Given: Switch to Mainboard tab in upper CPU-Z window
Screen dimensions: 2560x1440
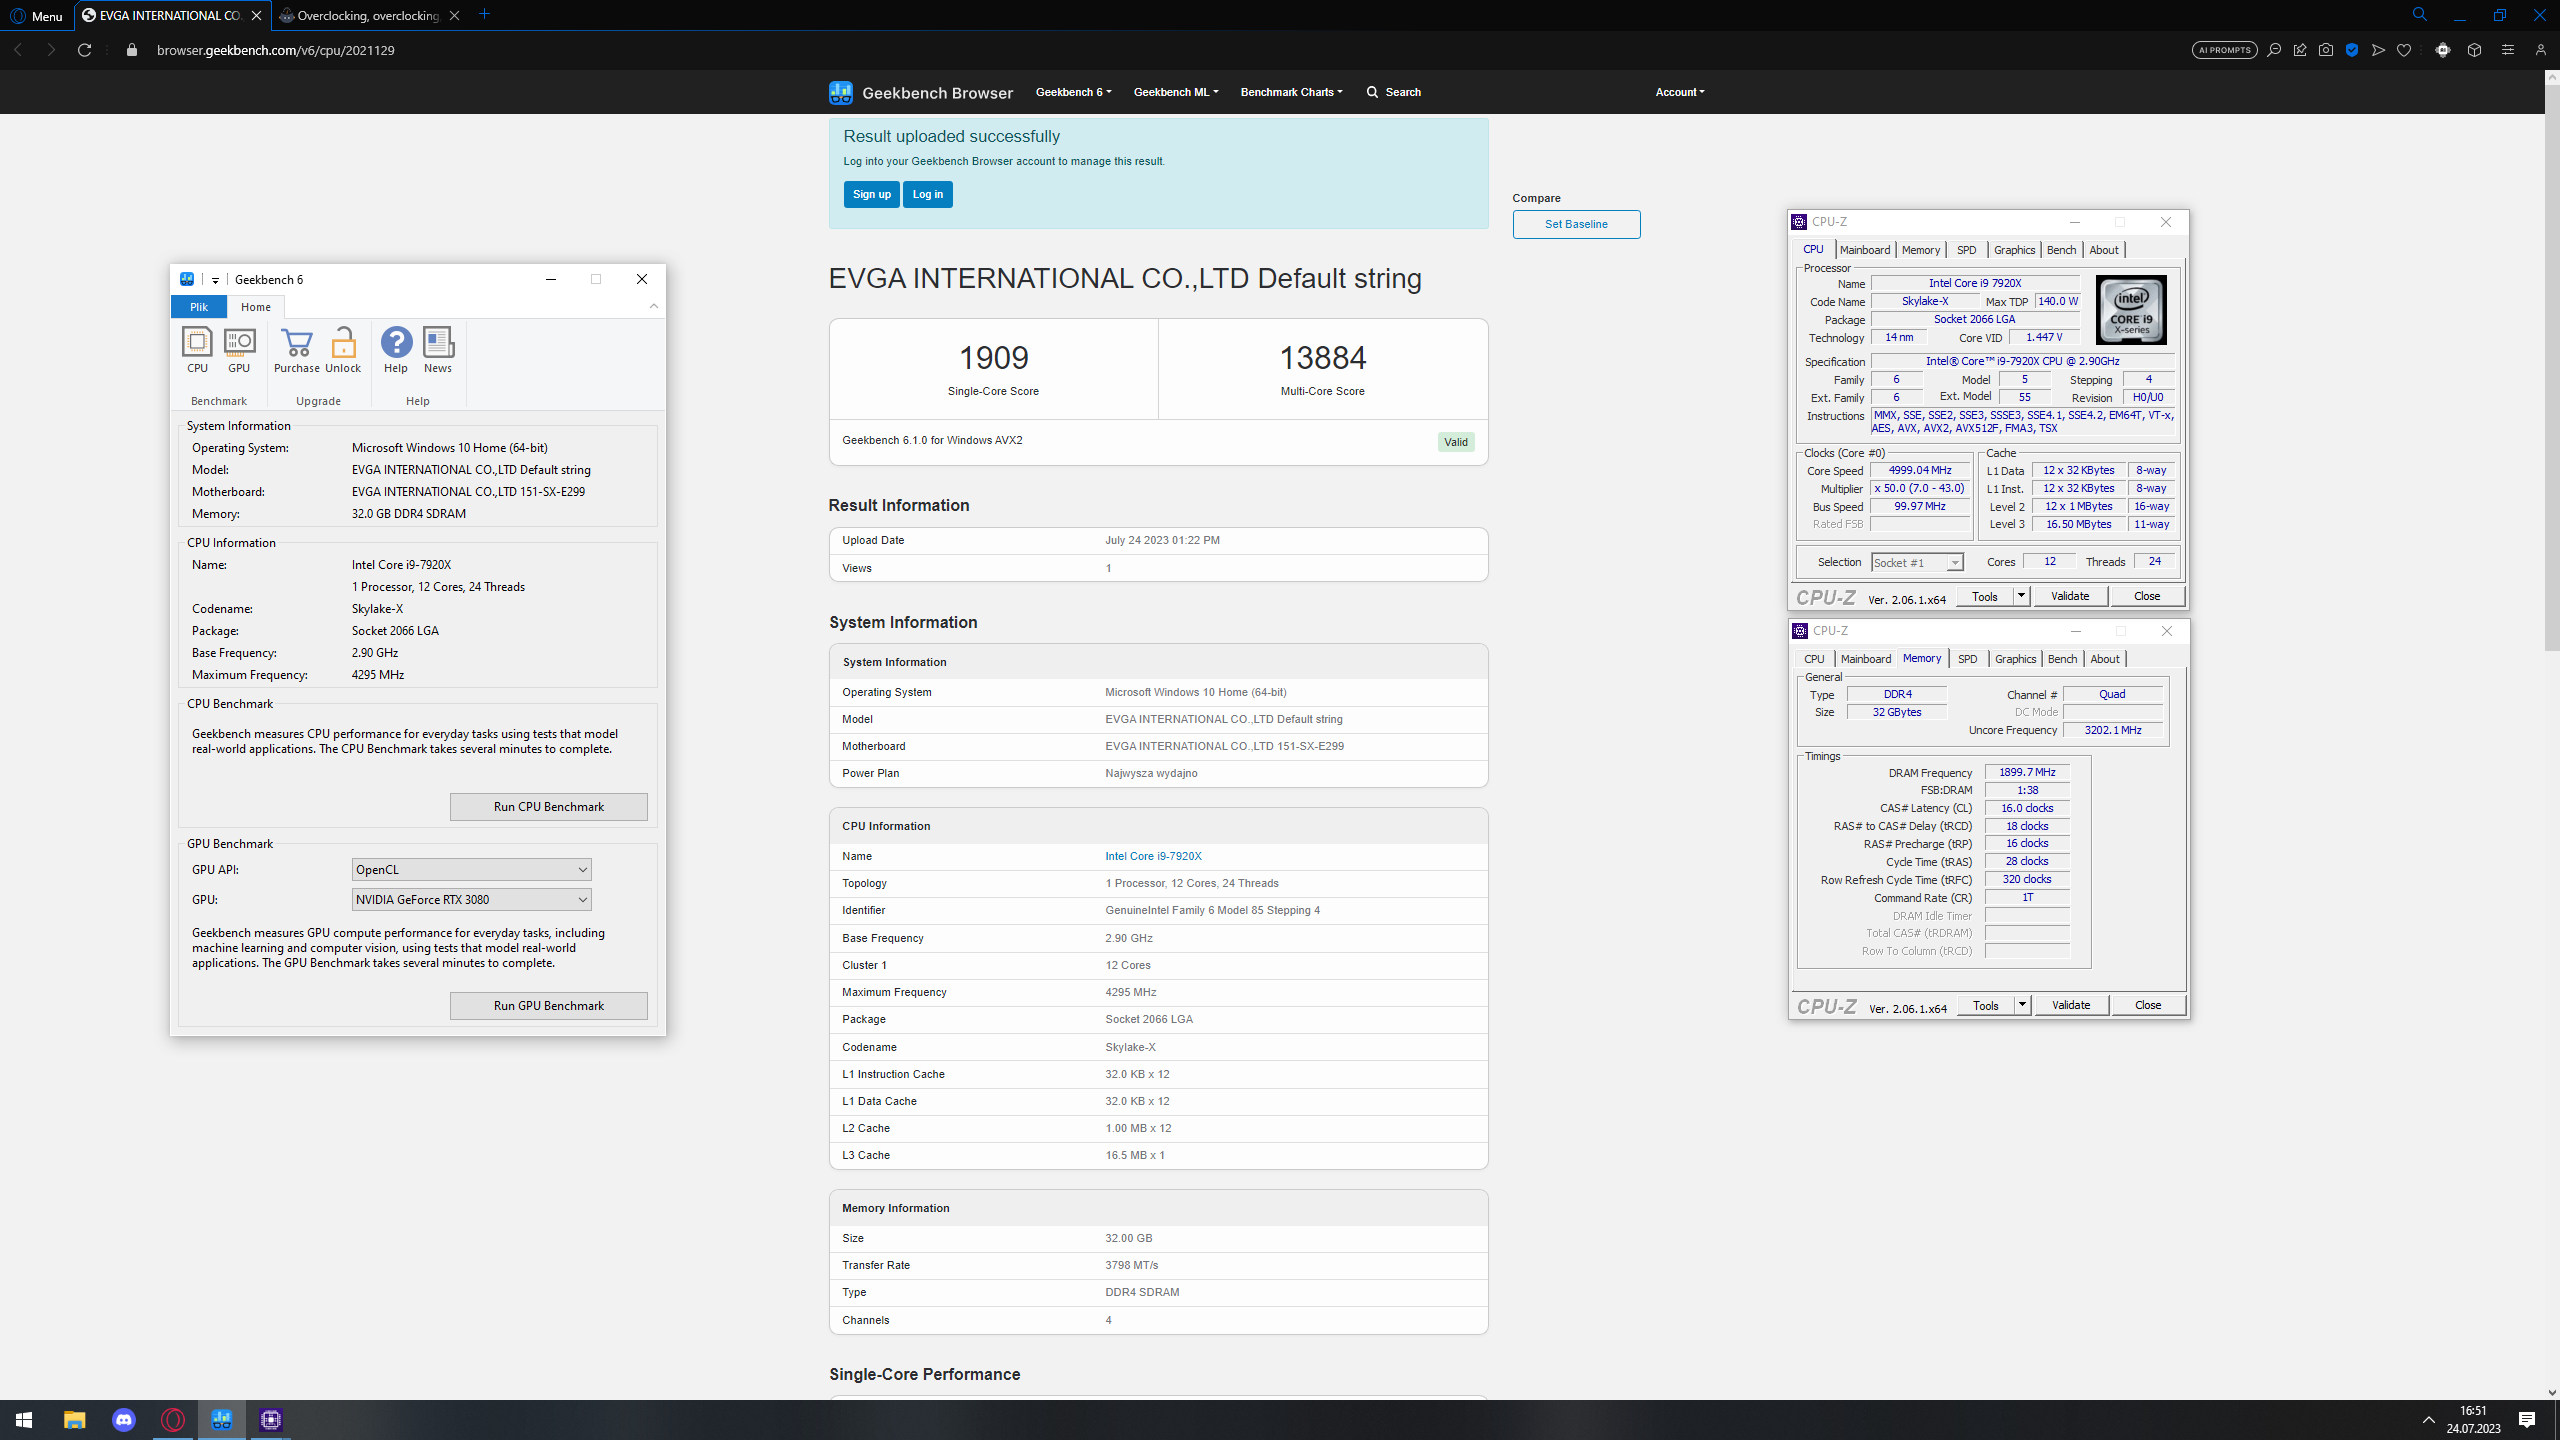Looking at the screenshot, I should click(x=1865, y=250).
